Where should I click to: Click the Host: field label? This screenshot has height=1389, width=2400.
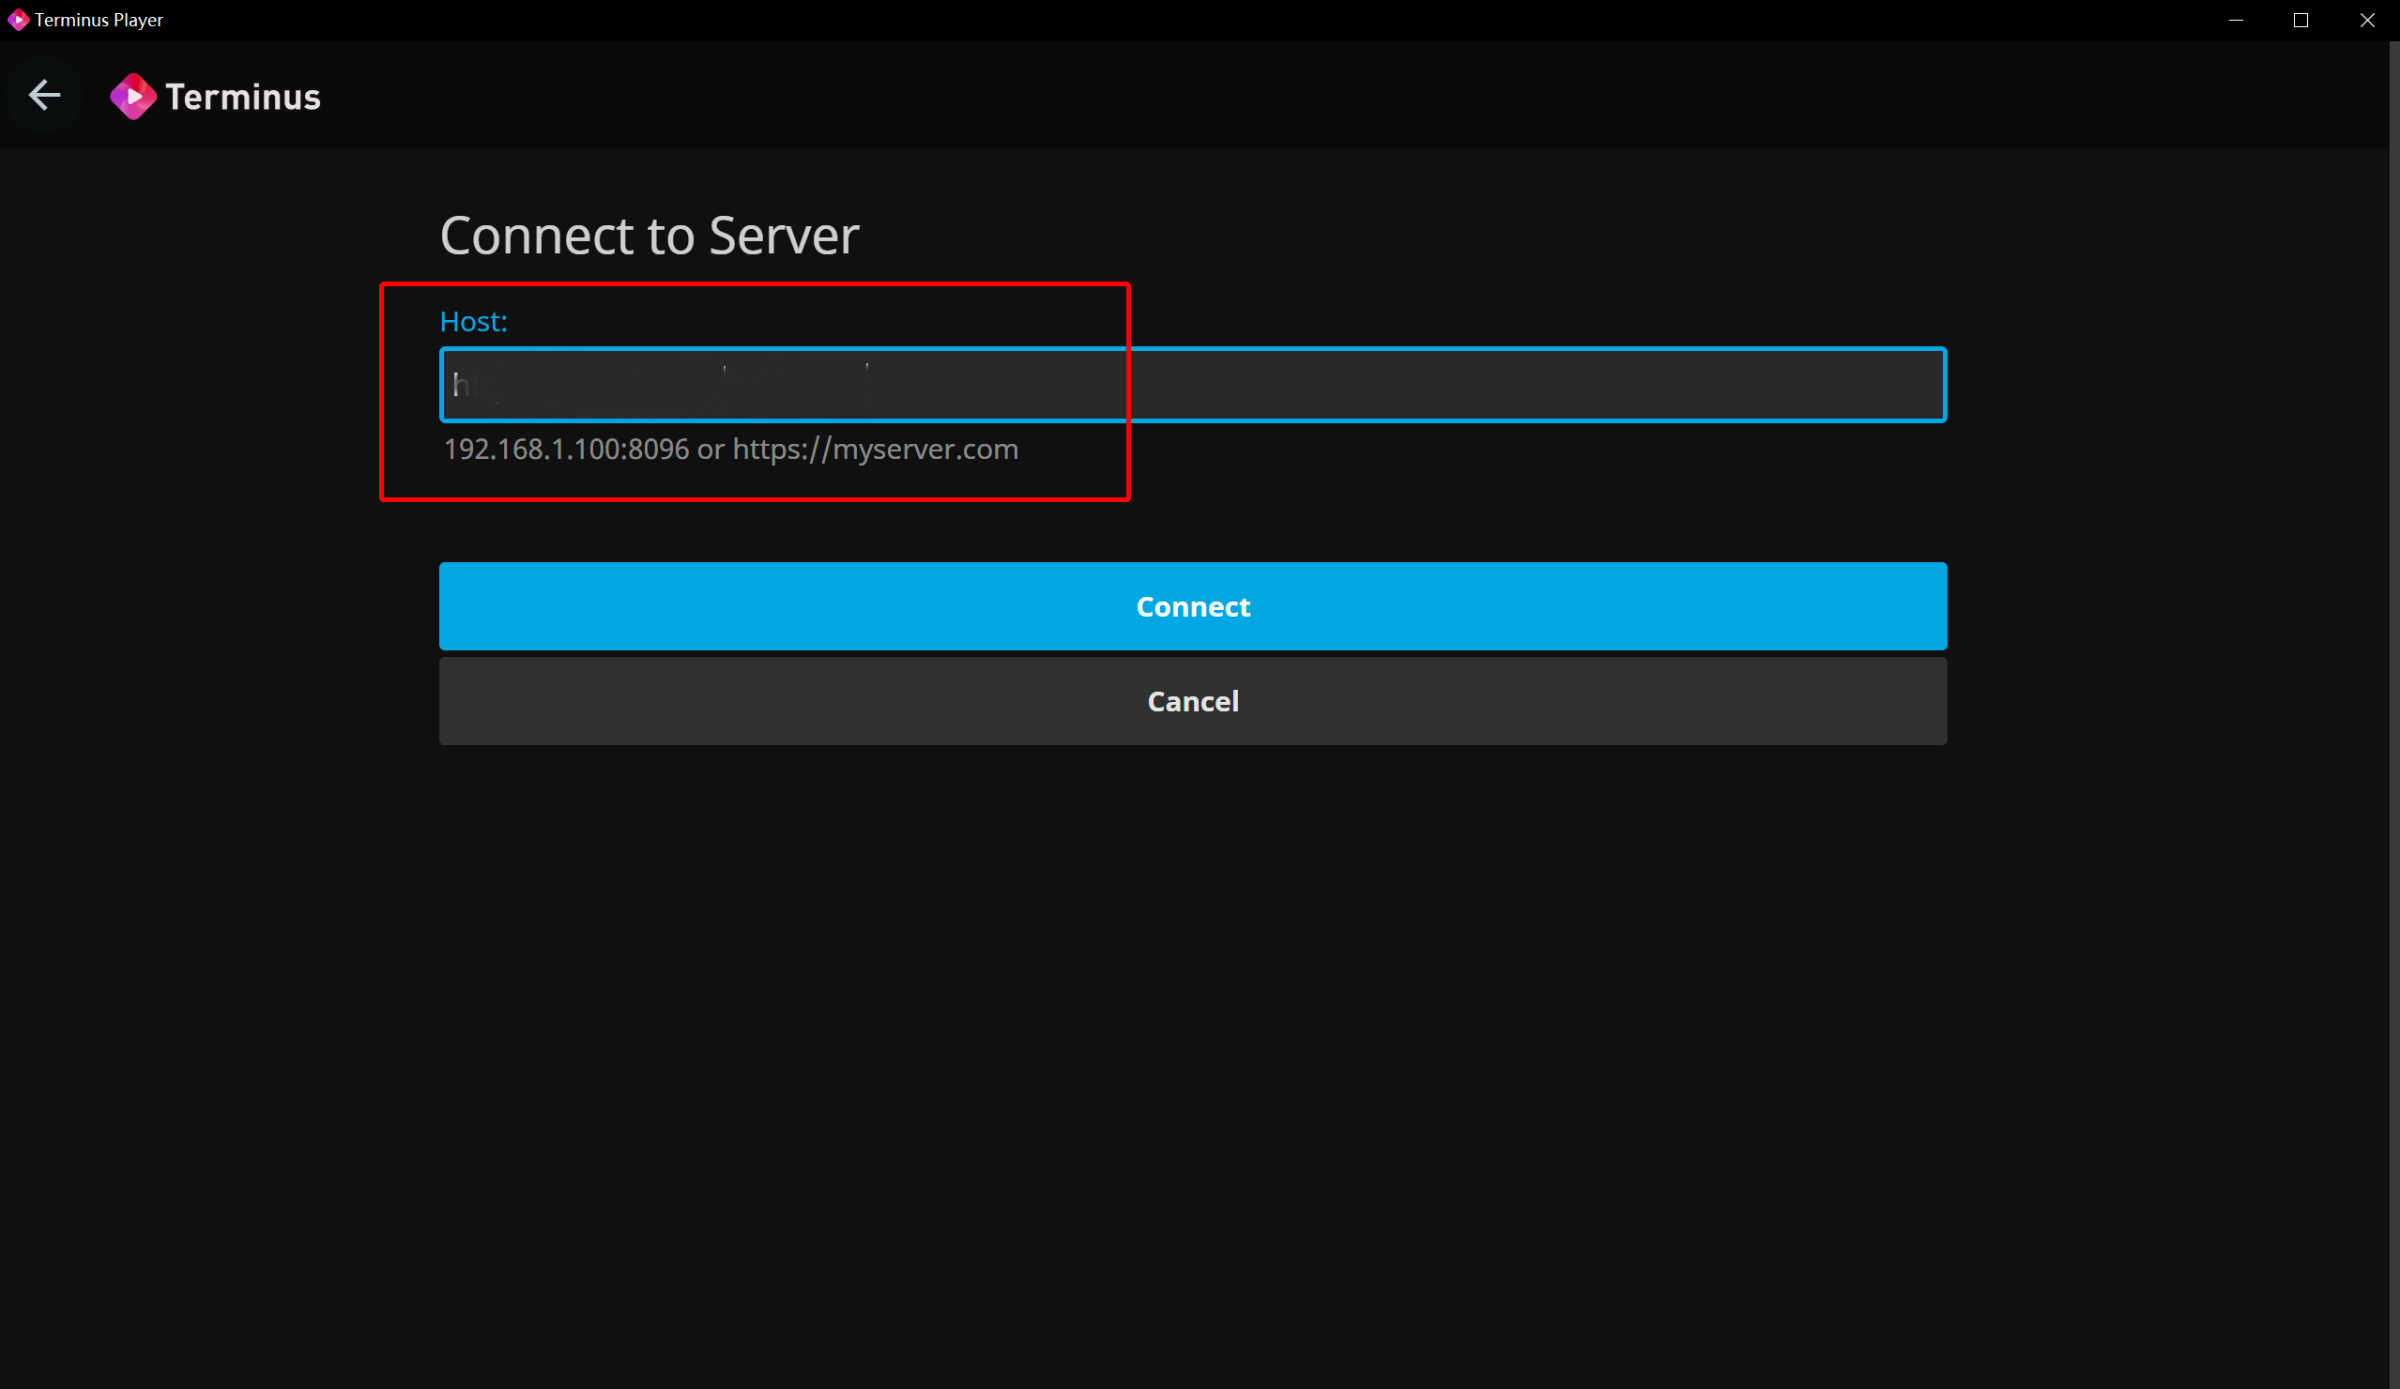click(x=473, y=321)
